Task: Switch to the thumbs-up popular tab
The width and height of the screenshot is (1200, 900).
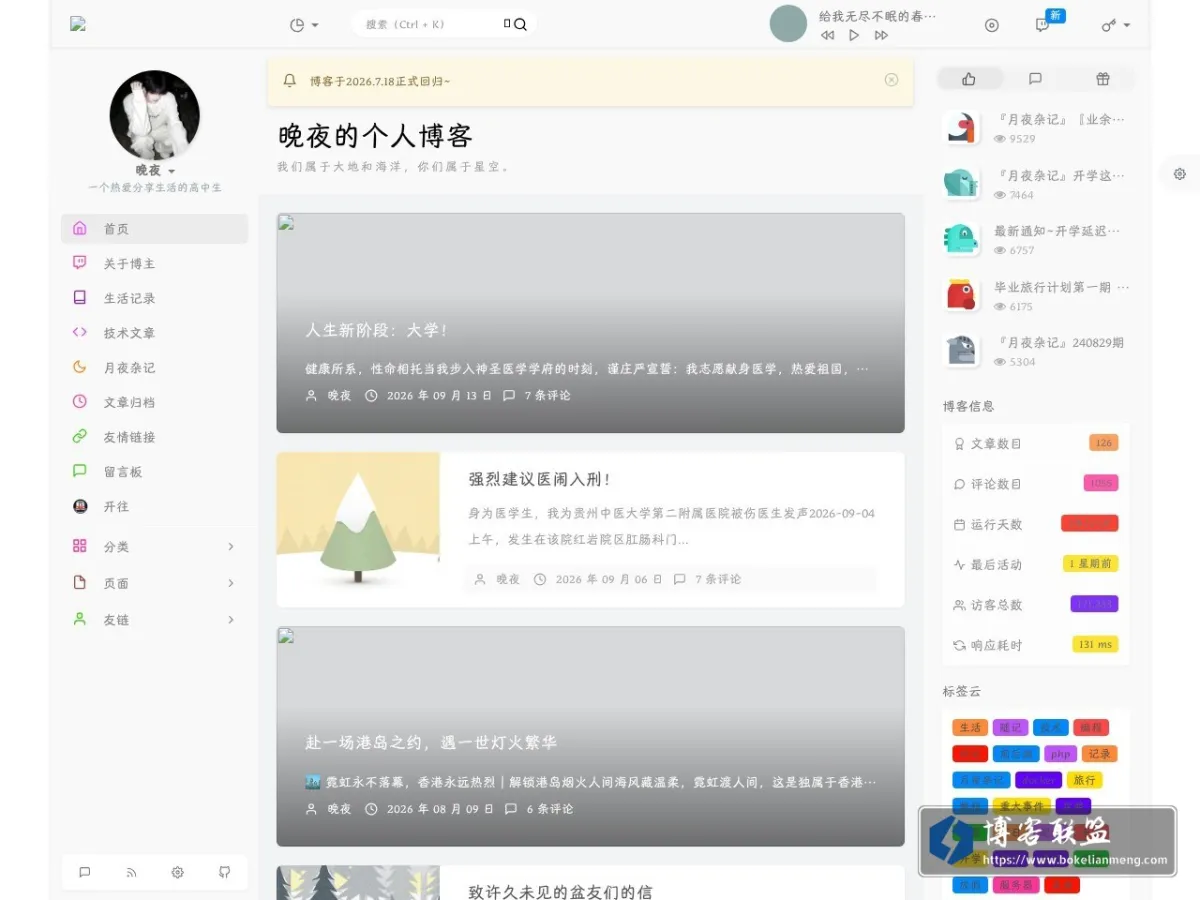Action: (968, 79)
